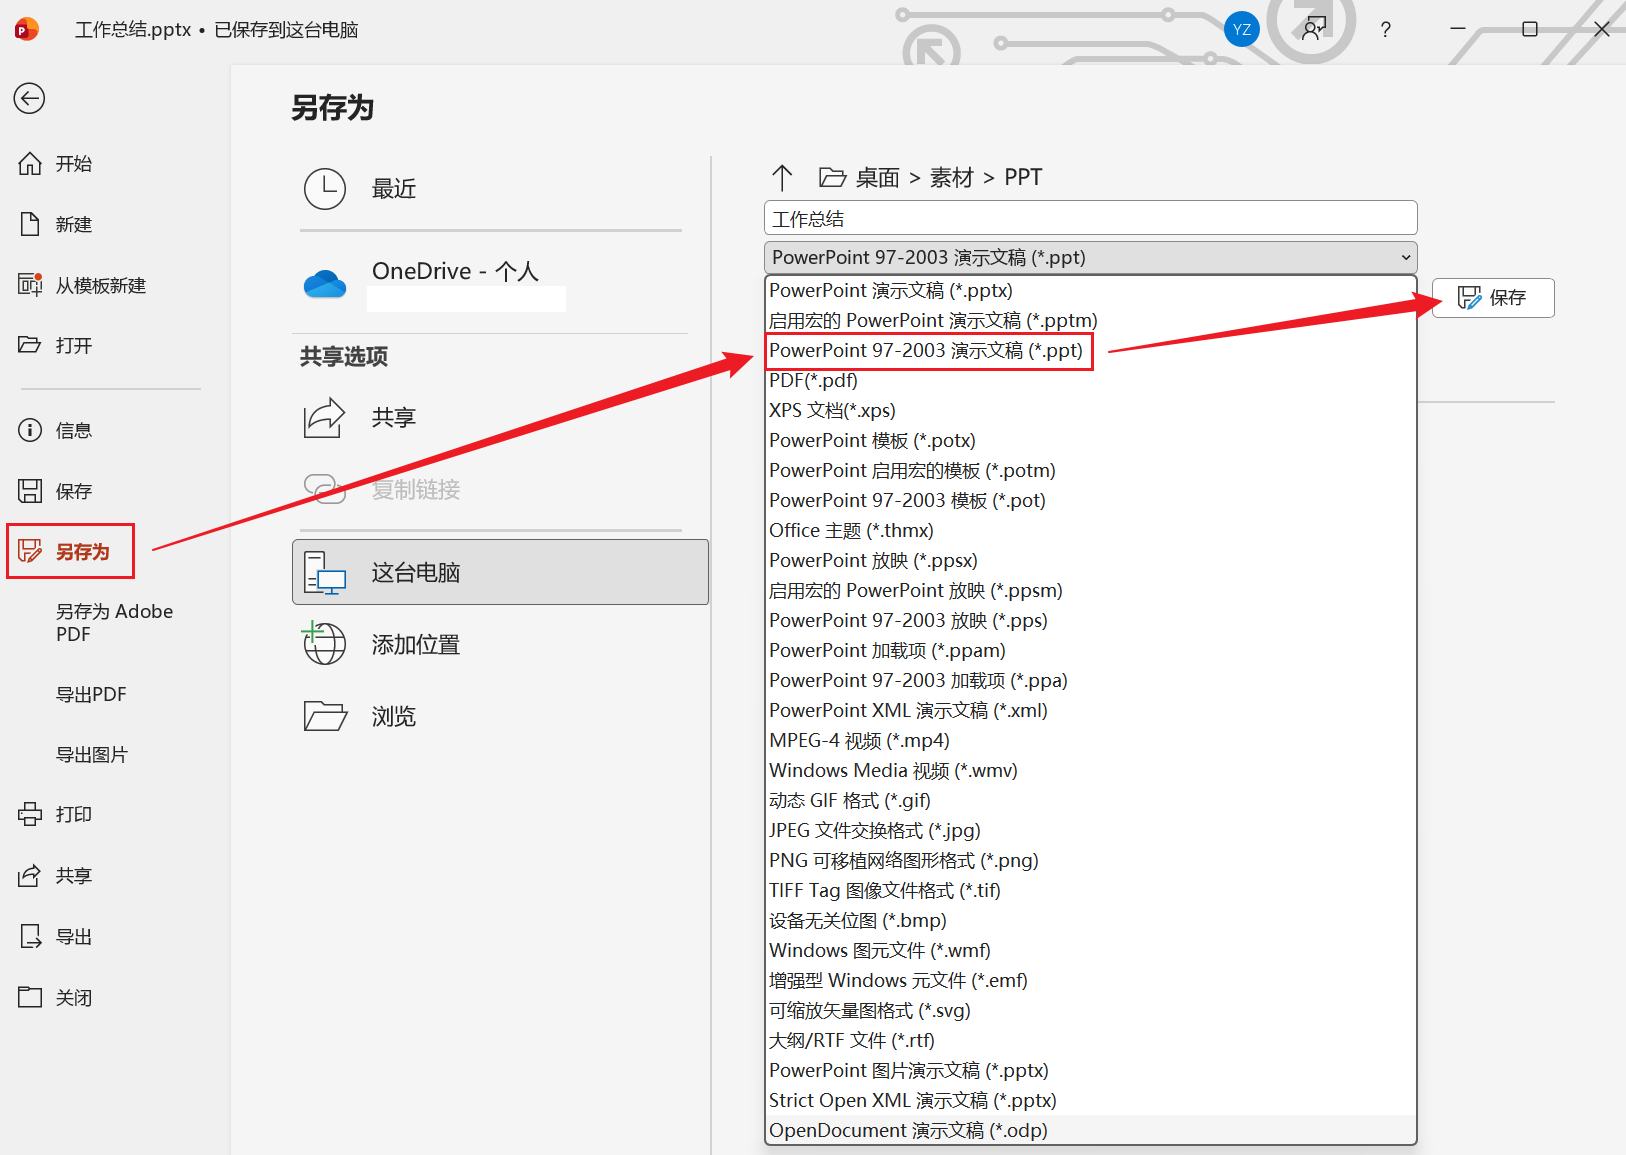The height and width of the screenshot is (1155, 1626).
Task: Go to 打开 in the sidebar
Action: (x=56, y=346)
